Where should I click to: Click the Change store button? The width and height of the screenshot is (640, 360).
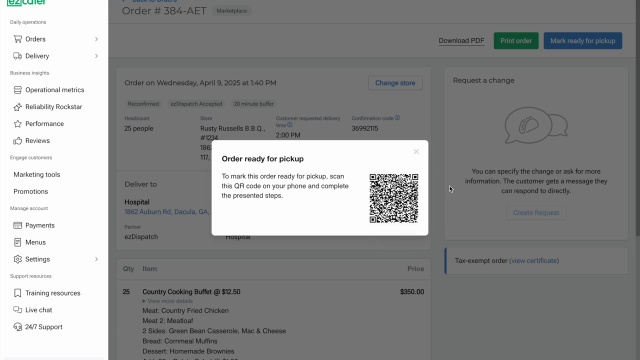[x=395, y=83]
